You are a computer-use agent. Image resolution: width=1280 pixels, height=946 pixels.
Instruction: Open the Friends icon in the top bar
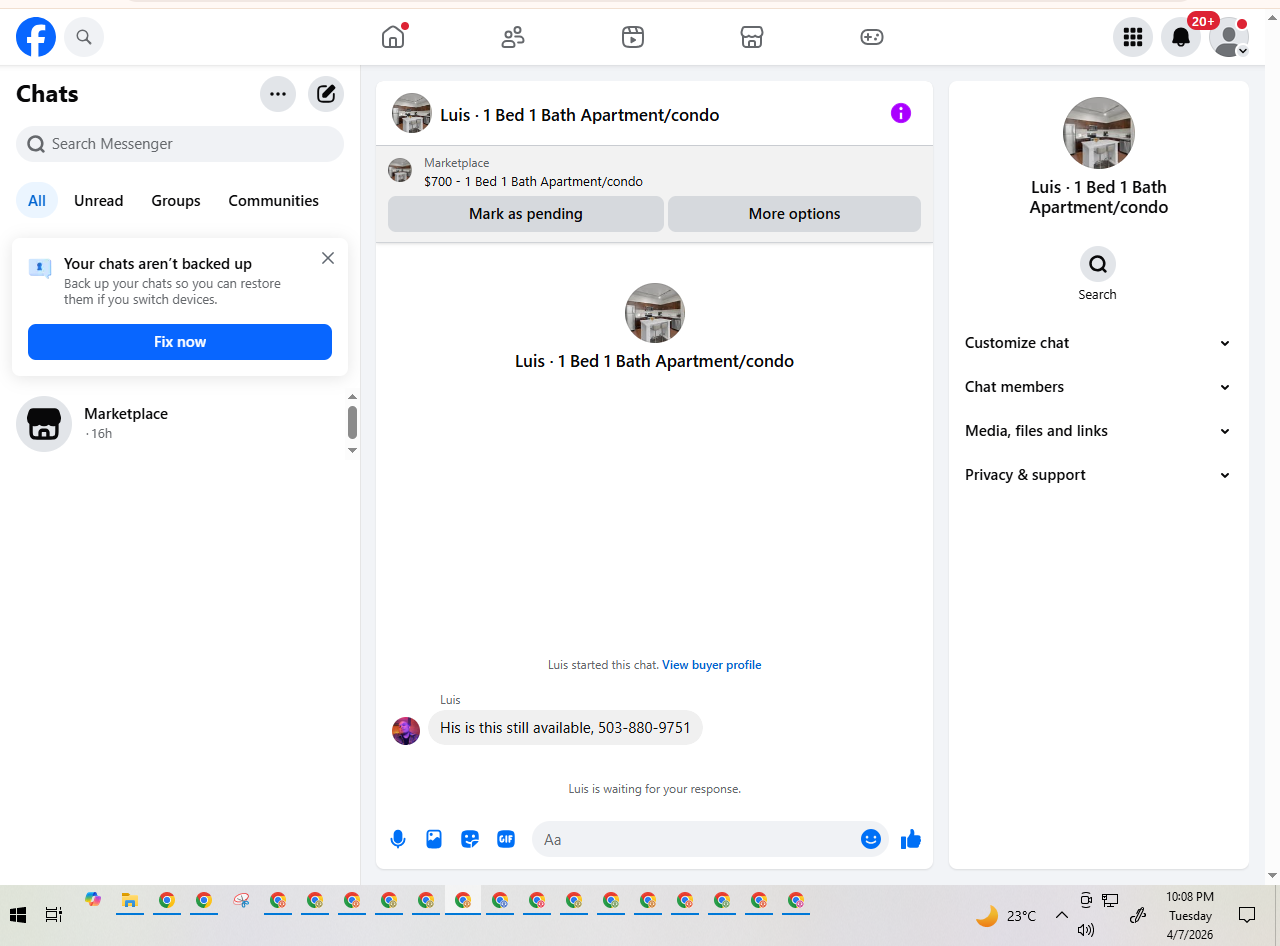coord(513,37)
